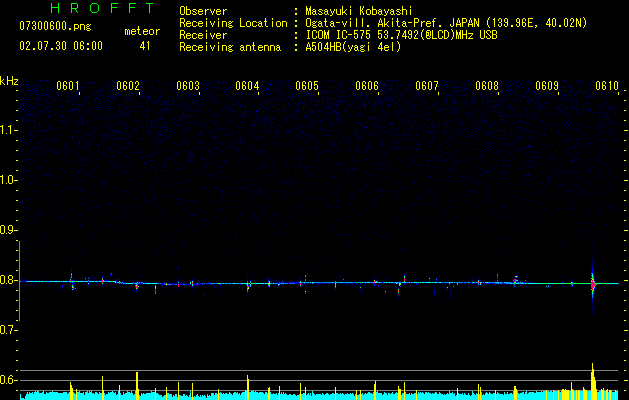
Task: Click the 0.6 kHz axis label
Action: [8, 380]
